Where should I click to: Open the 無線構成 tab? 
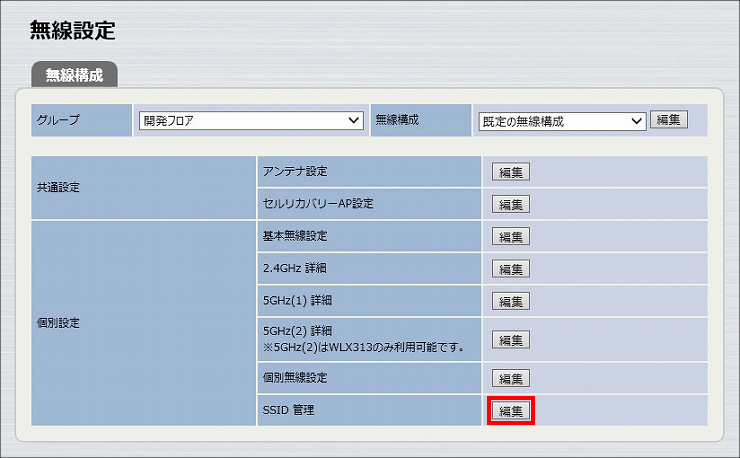74,75
